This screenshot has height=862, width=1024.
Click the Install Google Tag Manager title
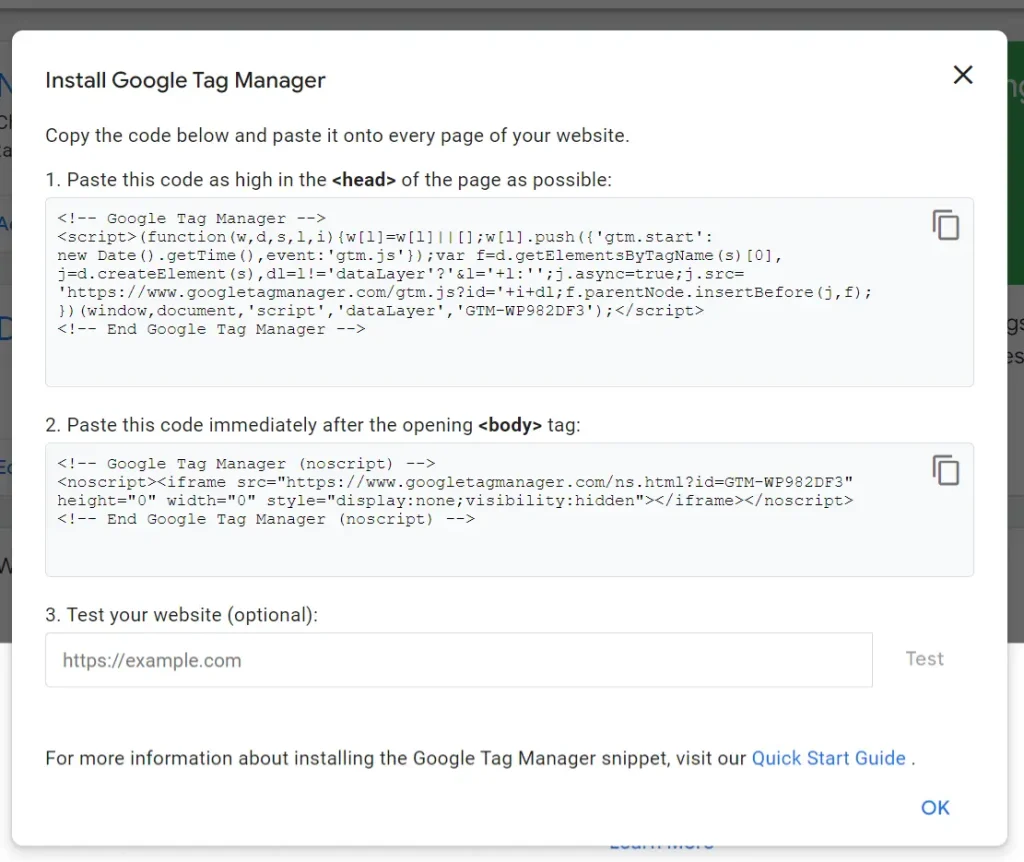coord(185,81)
